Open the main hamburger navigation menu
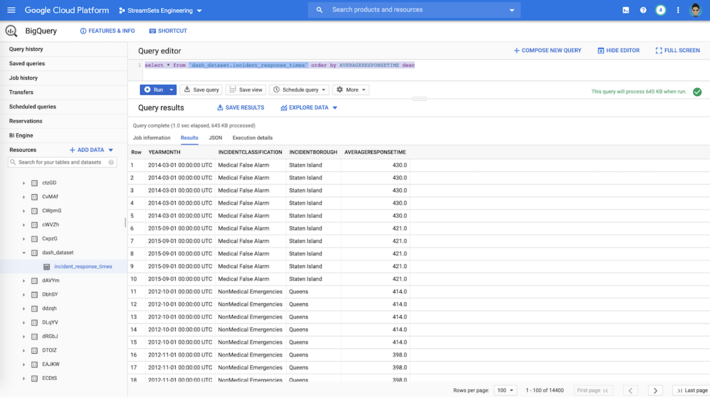 11,10
